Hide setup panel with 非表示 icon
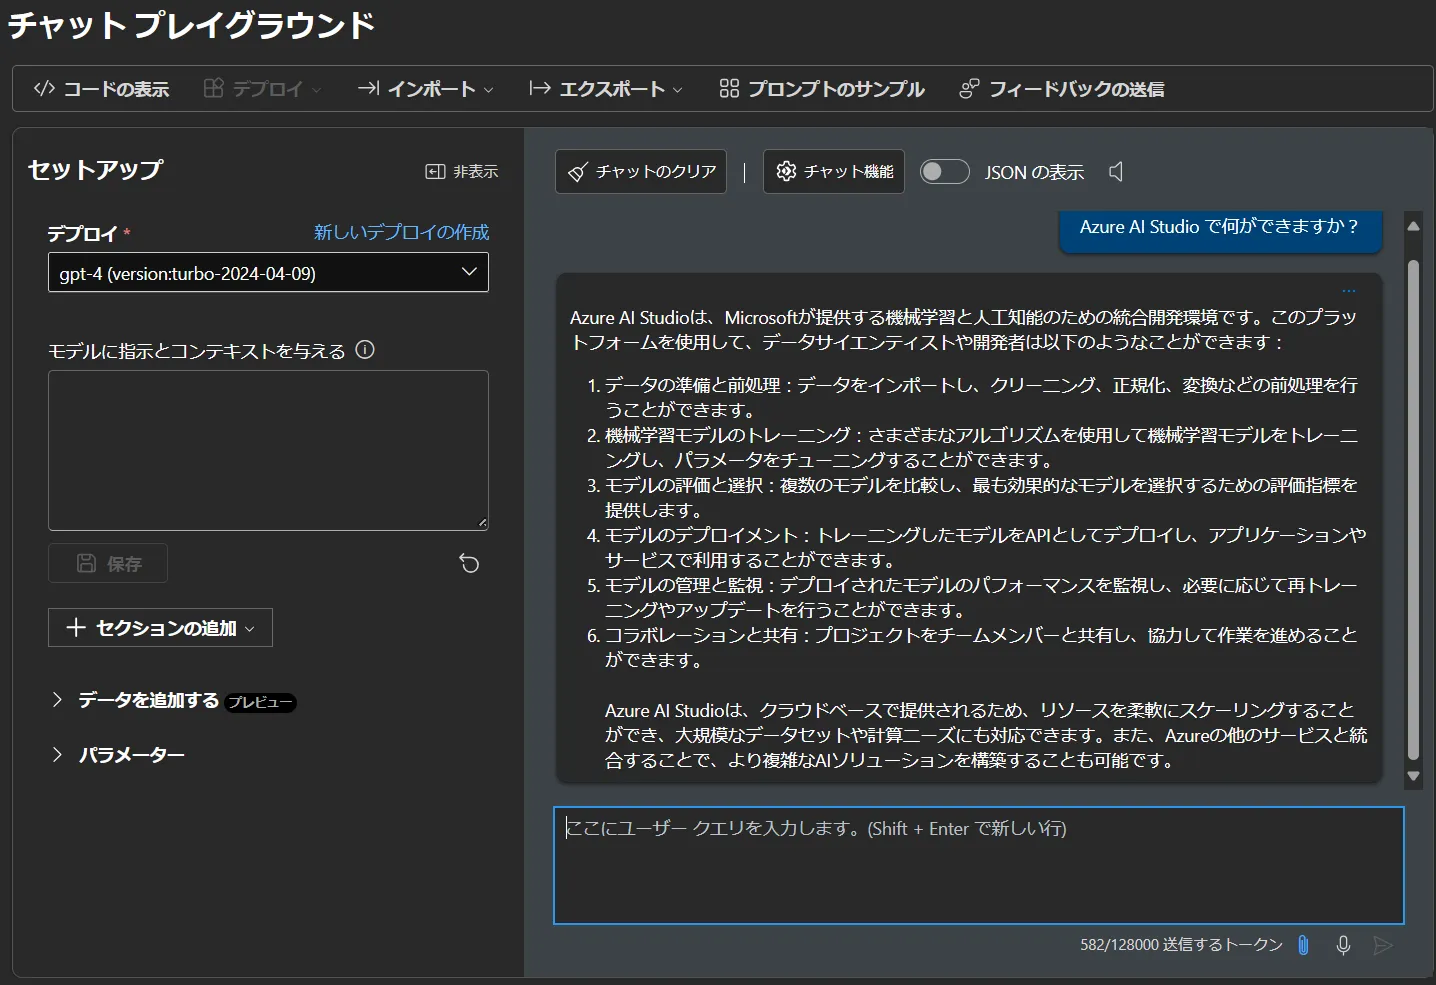The image size is (1436, 985). click(x=461, y=172)
